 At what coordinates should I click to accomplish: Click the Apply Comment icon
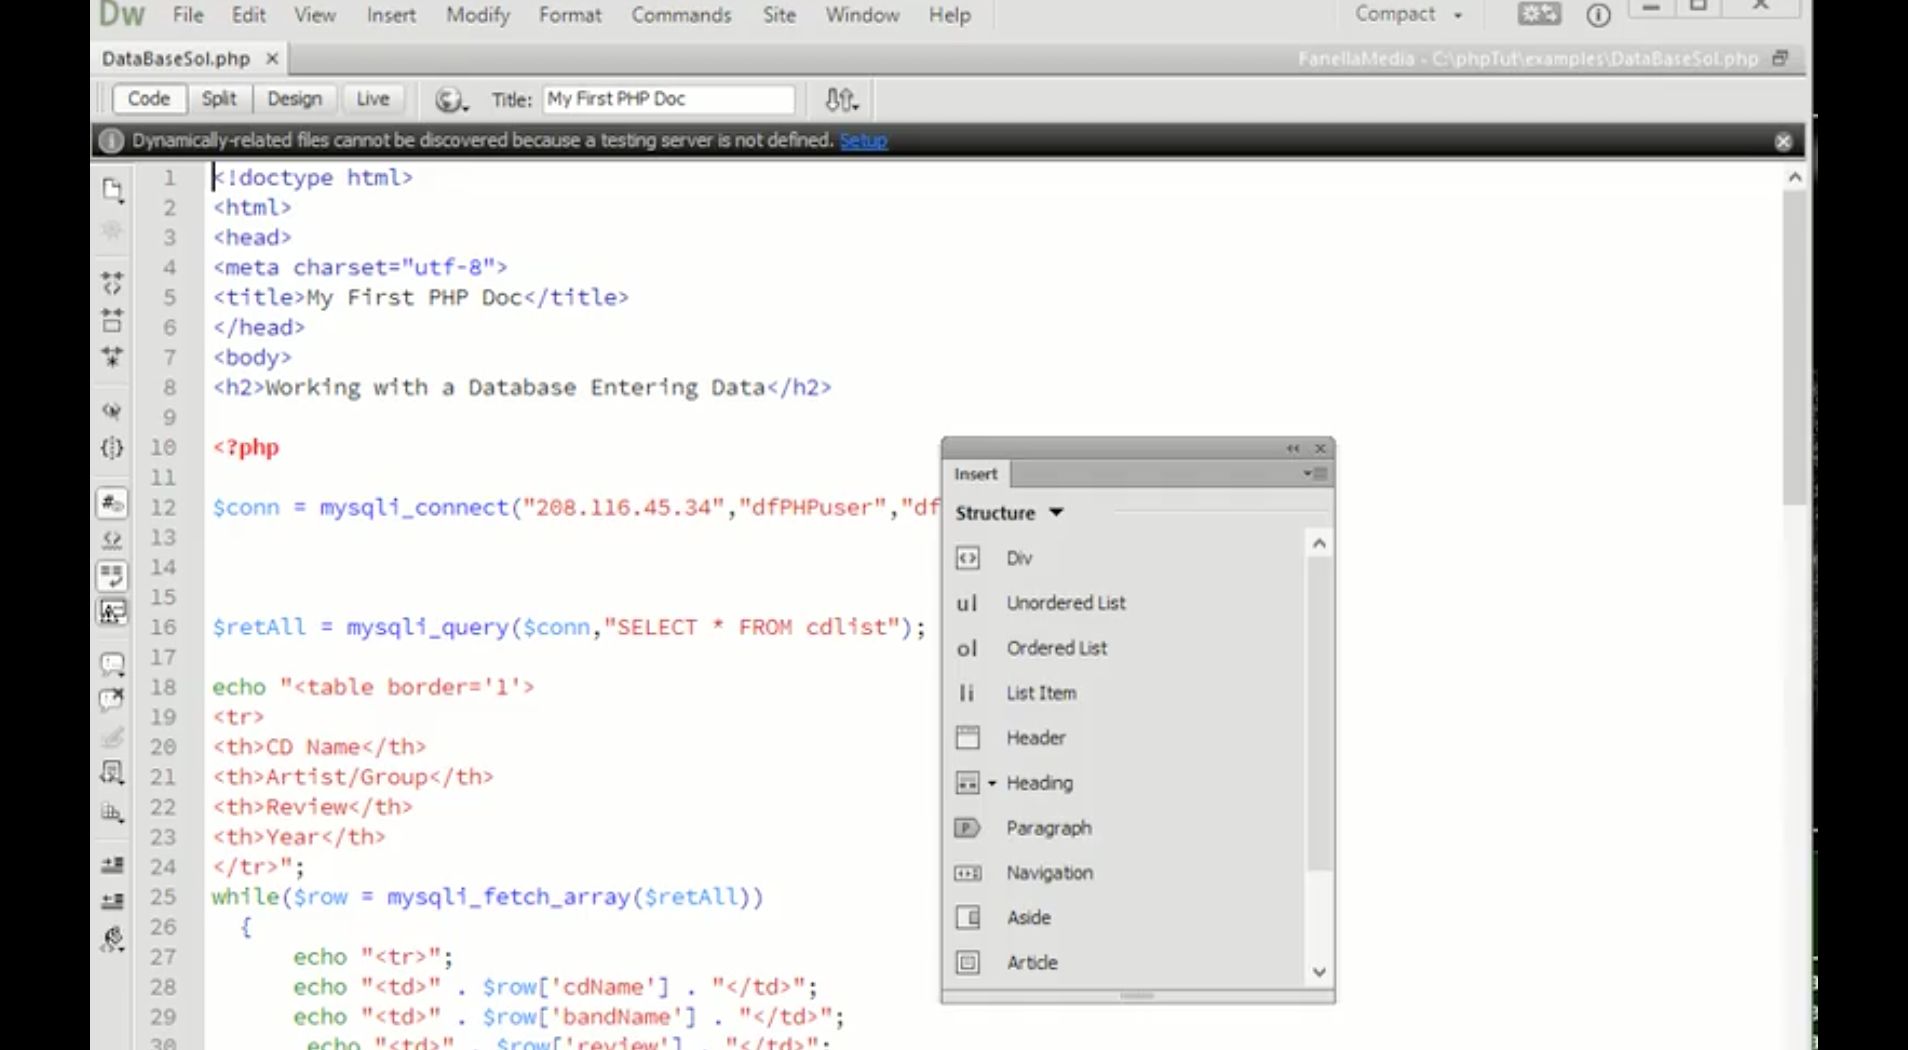[112, 664]
